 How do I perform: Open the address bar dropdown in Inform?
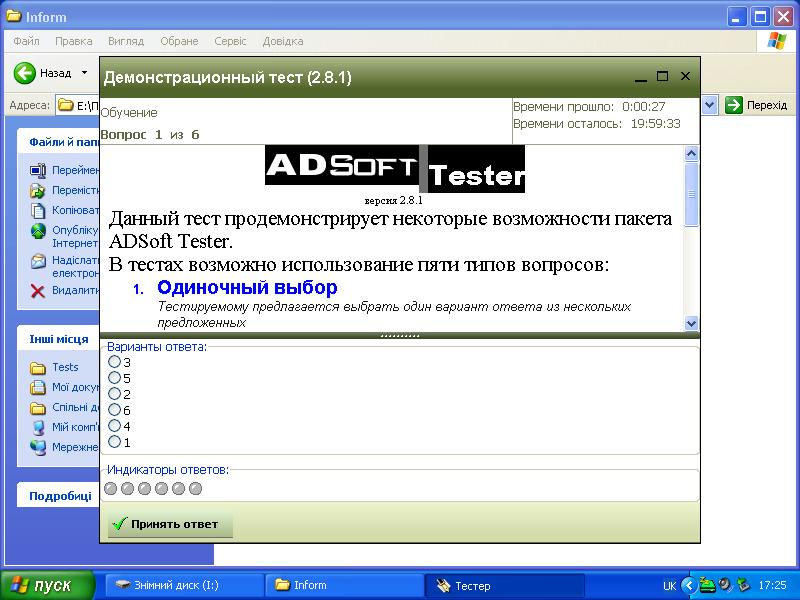(x=710, y=106)
